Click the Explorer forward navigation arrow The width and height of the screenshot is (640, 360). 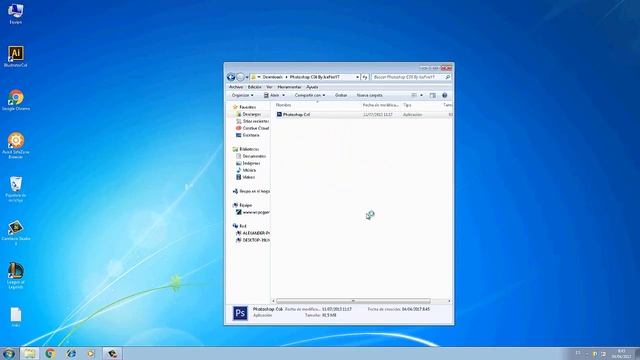point(240,77)
